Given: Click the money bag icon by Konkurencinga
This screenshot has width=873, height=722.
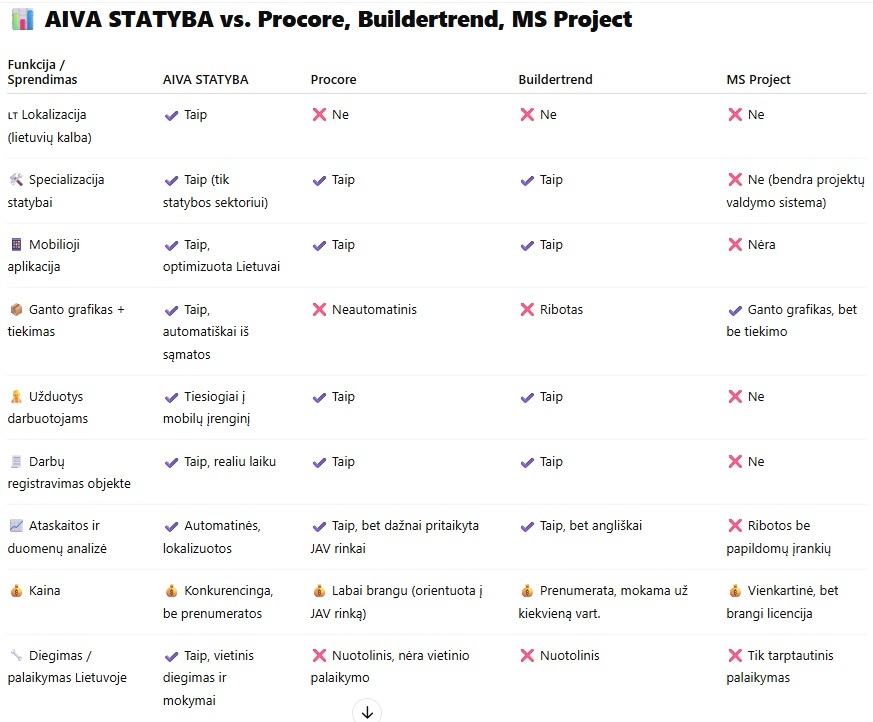Looking at the screenshot, I should click(171, 591).
